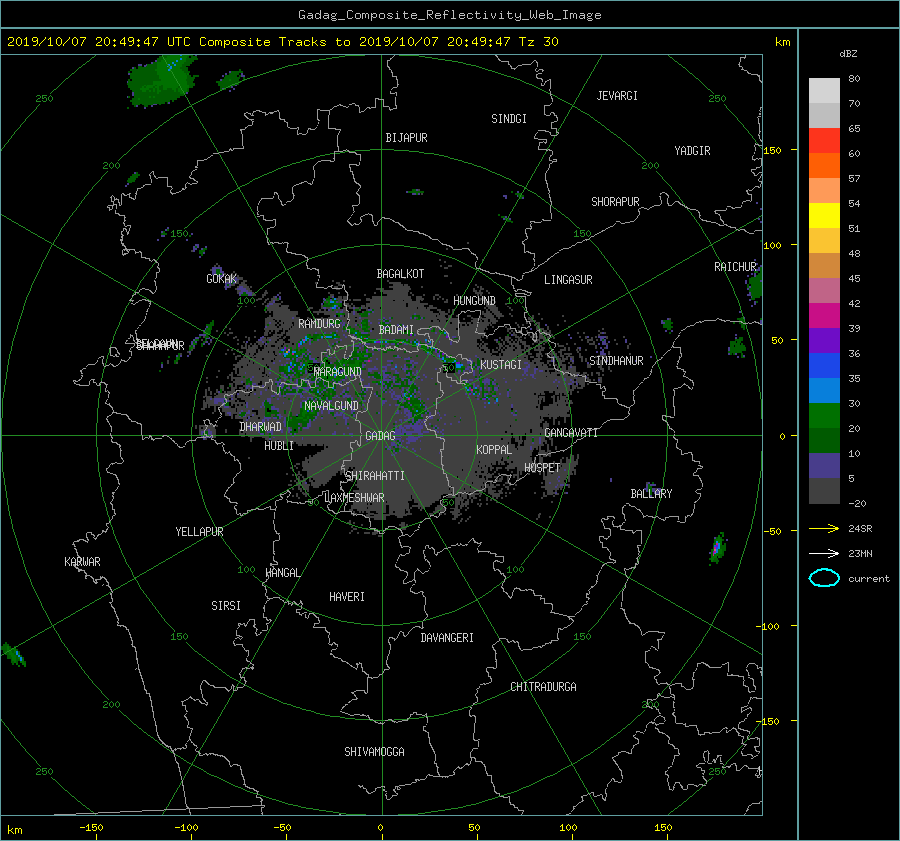The height and width of the screenshot is (841, 900).
Task: Click the JEVARGI city label
Action: tap(617, 96)
